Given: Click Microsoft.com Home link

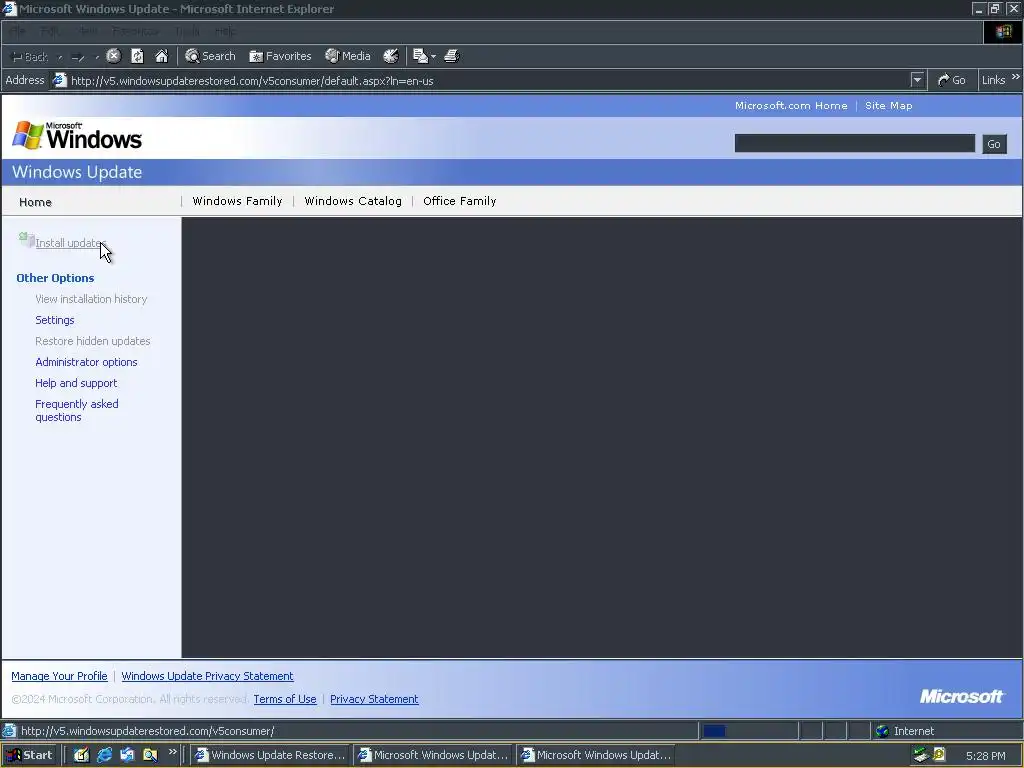Looking at the screenshot, I should pyautogui.click(x=791, y=106).
